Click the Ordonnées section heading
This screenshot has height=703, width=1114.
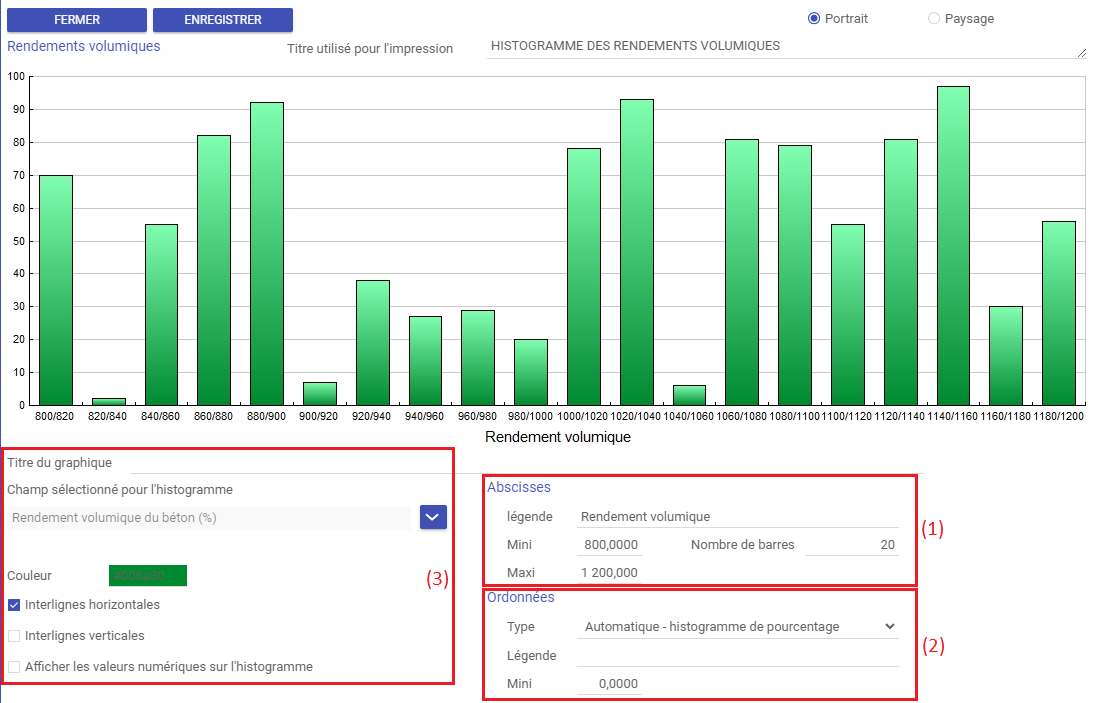tap(521, 597)
